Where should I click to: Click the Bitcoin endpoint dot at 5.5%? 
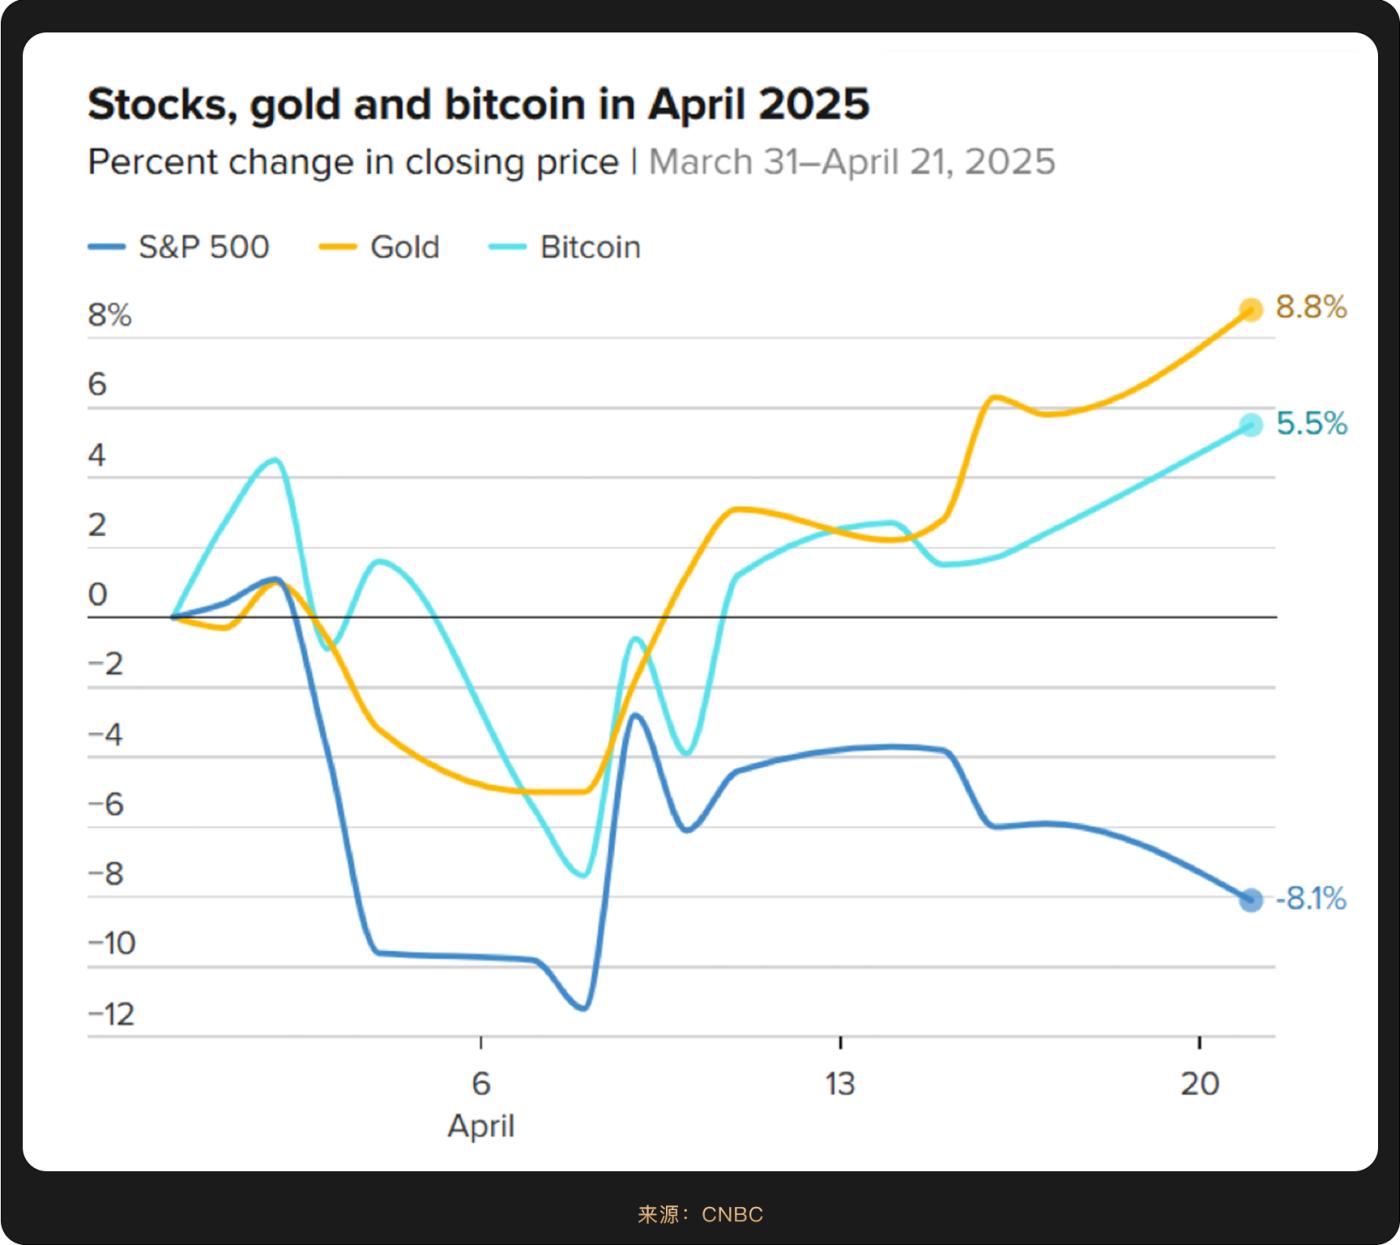pyautogui.click(x=1250, y=425)
